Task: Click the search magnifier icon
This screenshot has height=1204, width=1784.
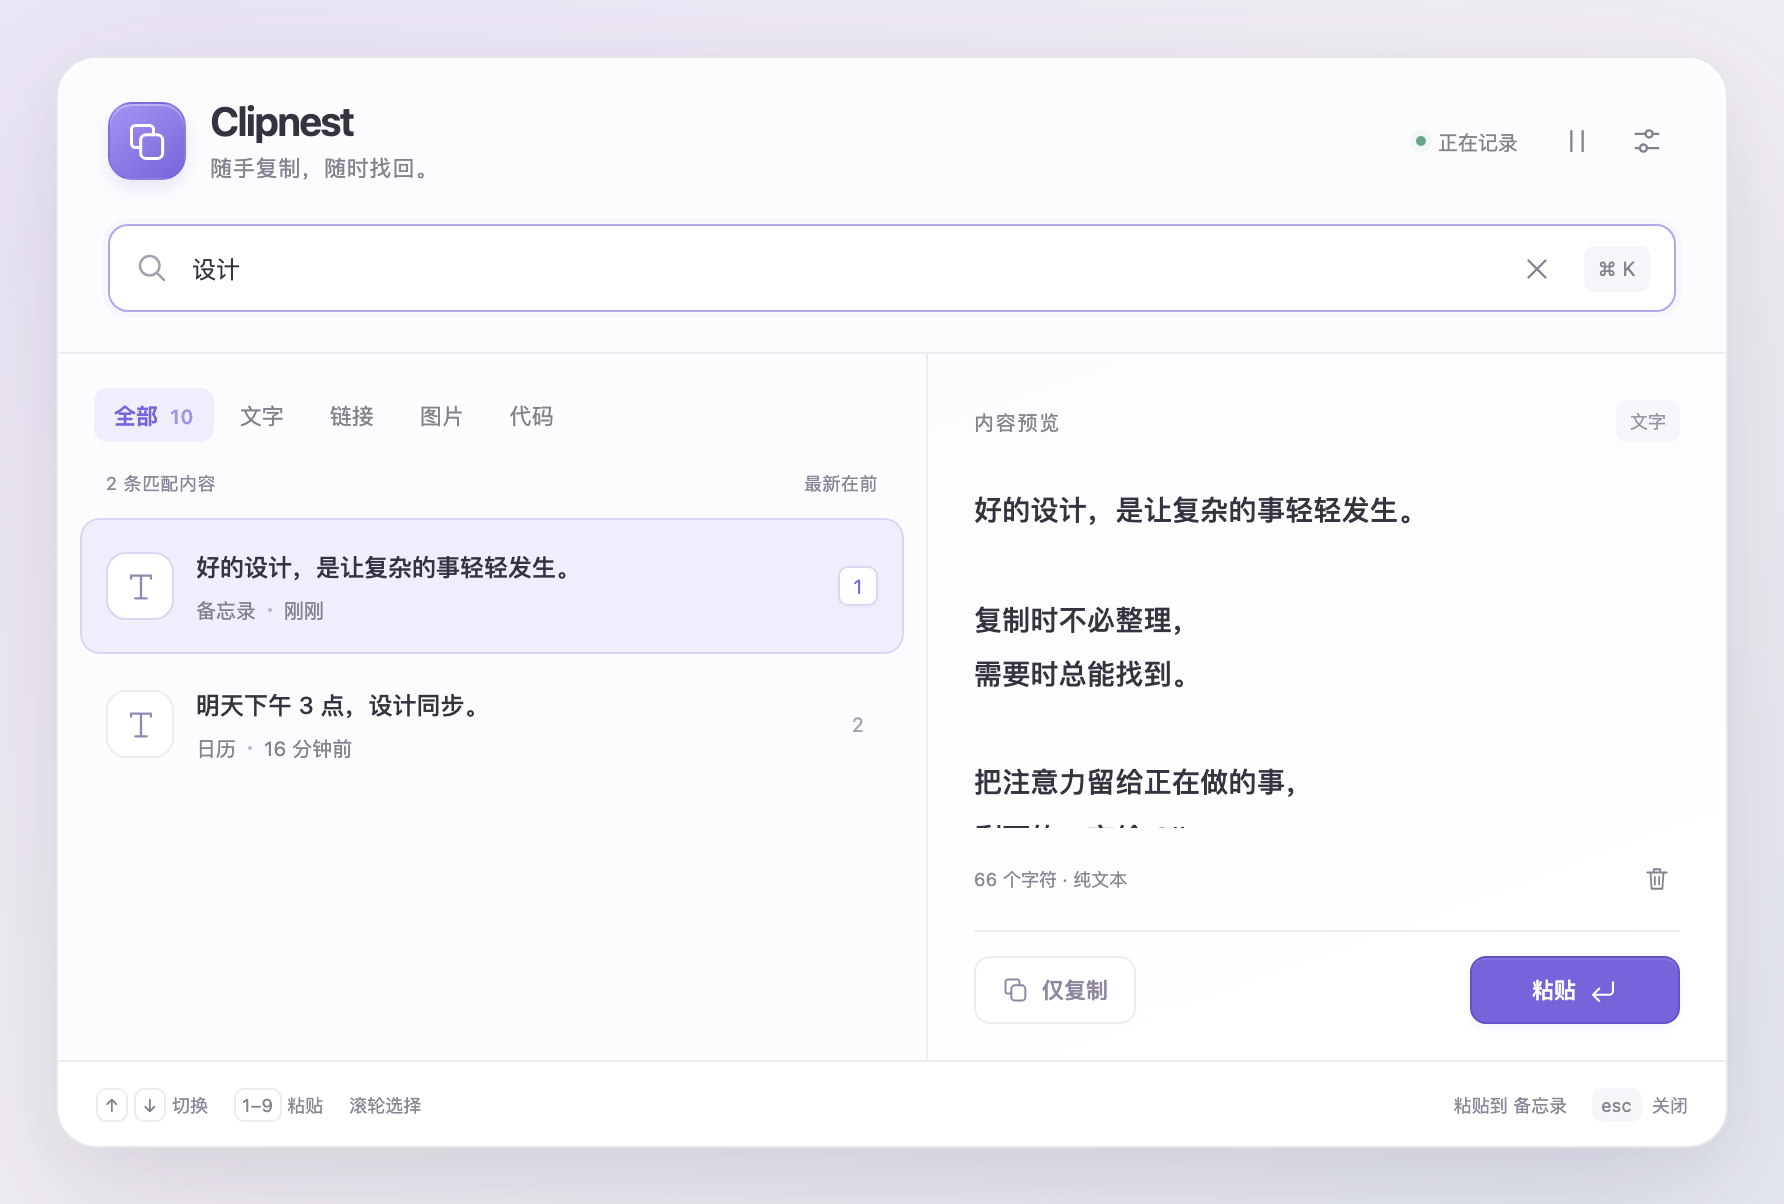Action: [x=152, y=268]
